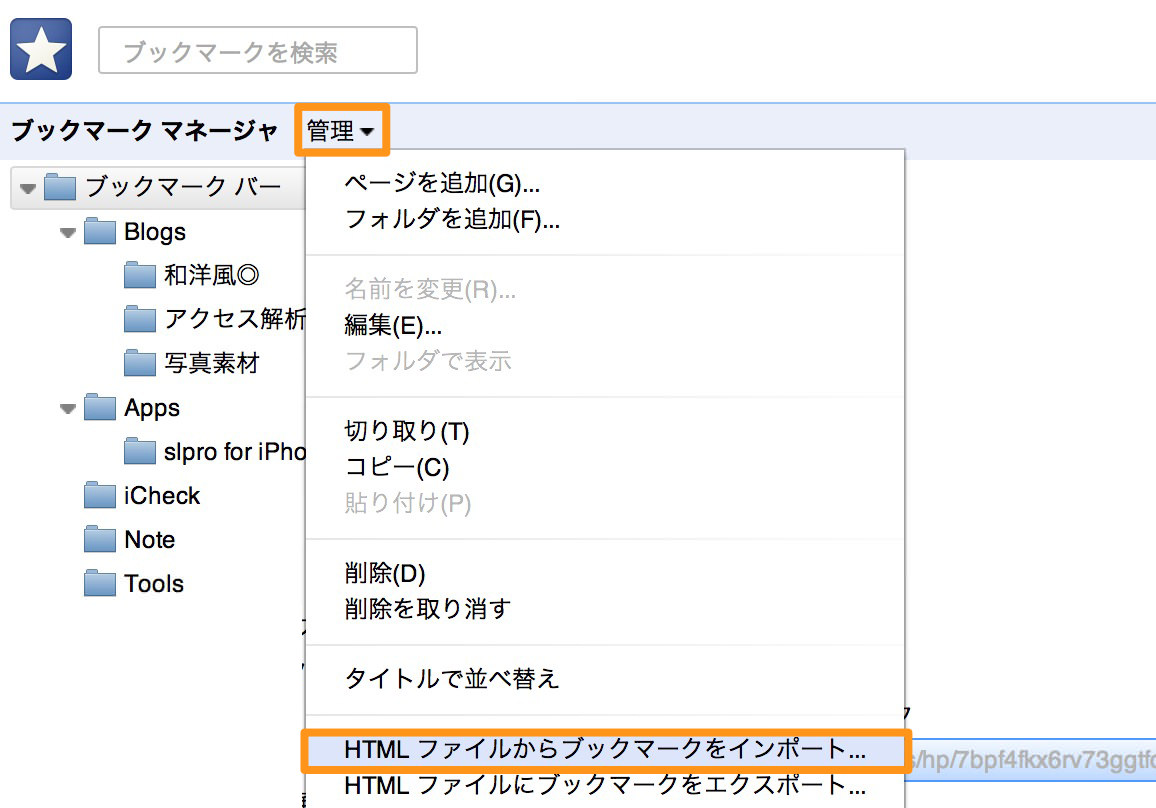
Task: Click the slpro for iPhone folder icon
Action: click(140, 451)
